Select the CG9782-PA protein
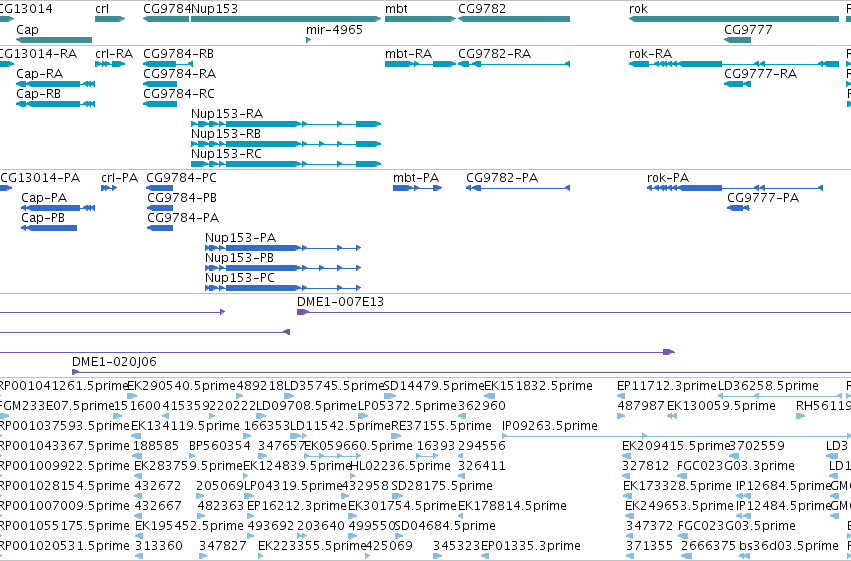This screenshot has width=851, height=561. [x=518, y=188]
